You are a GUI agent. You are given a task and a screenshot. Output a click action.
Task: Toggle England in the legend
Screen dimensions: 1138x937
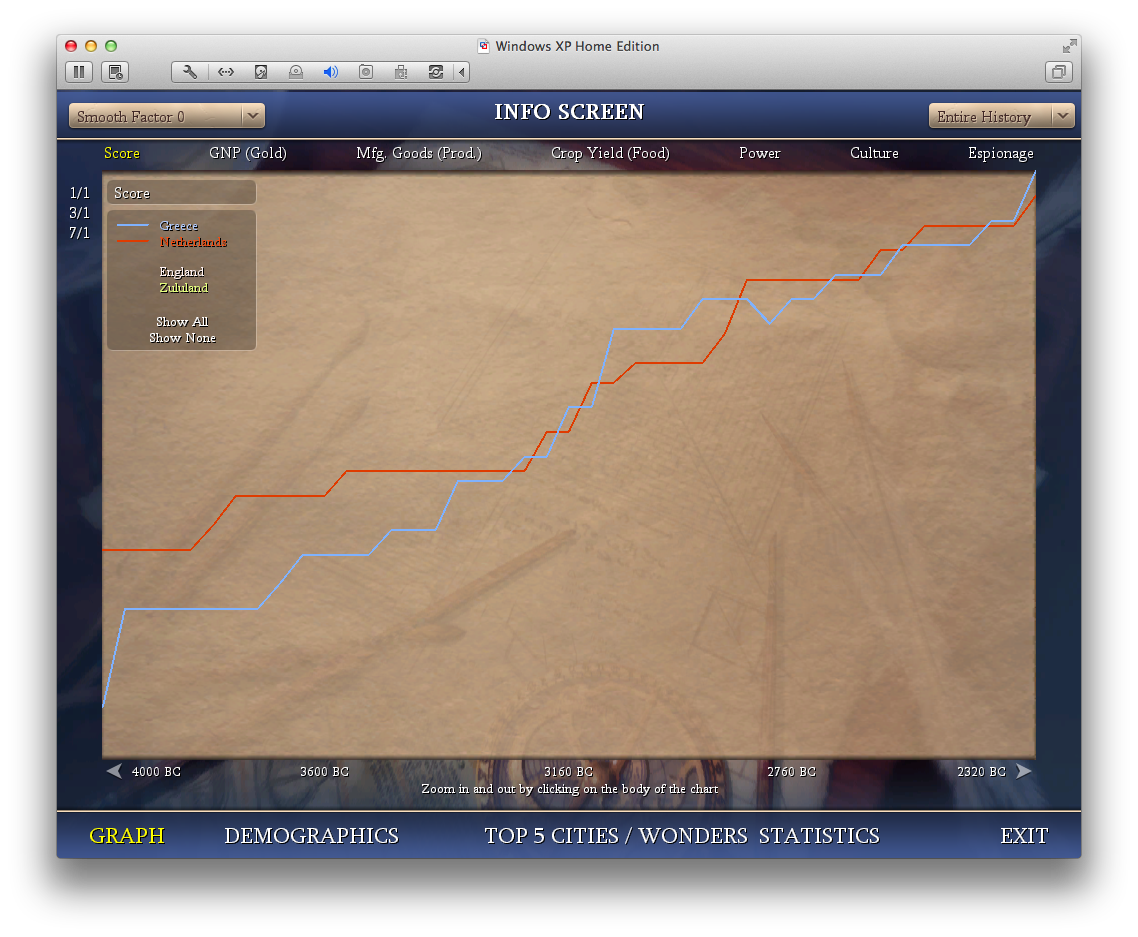point(181,271)
